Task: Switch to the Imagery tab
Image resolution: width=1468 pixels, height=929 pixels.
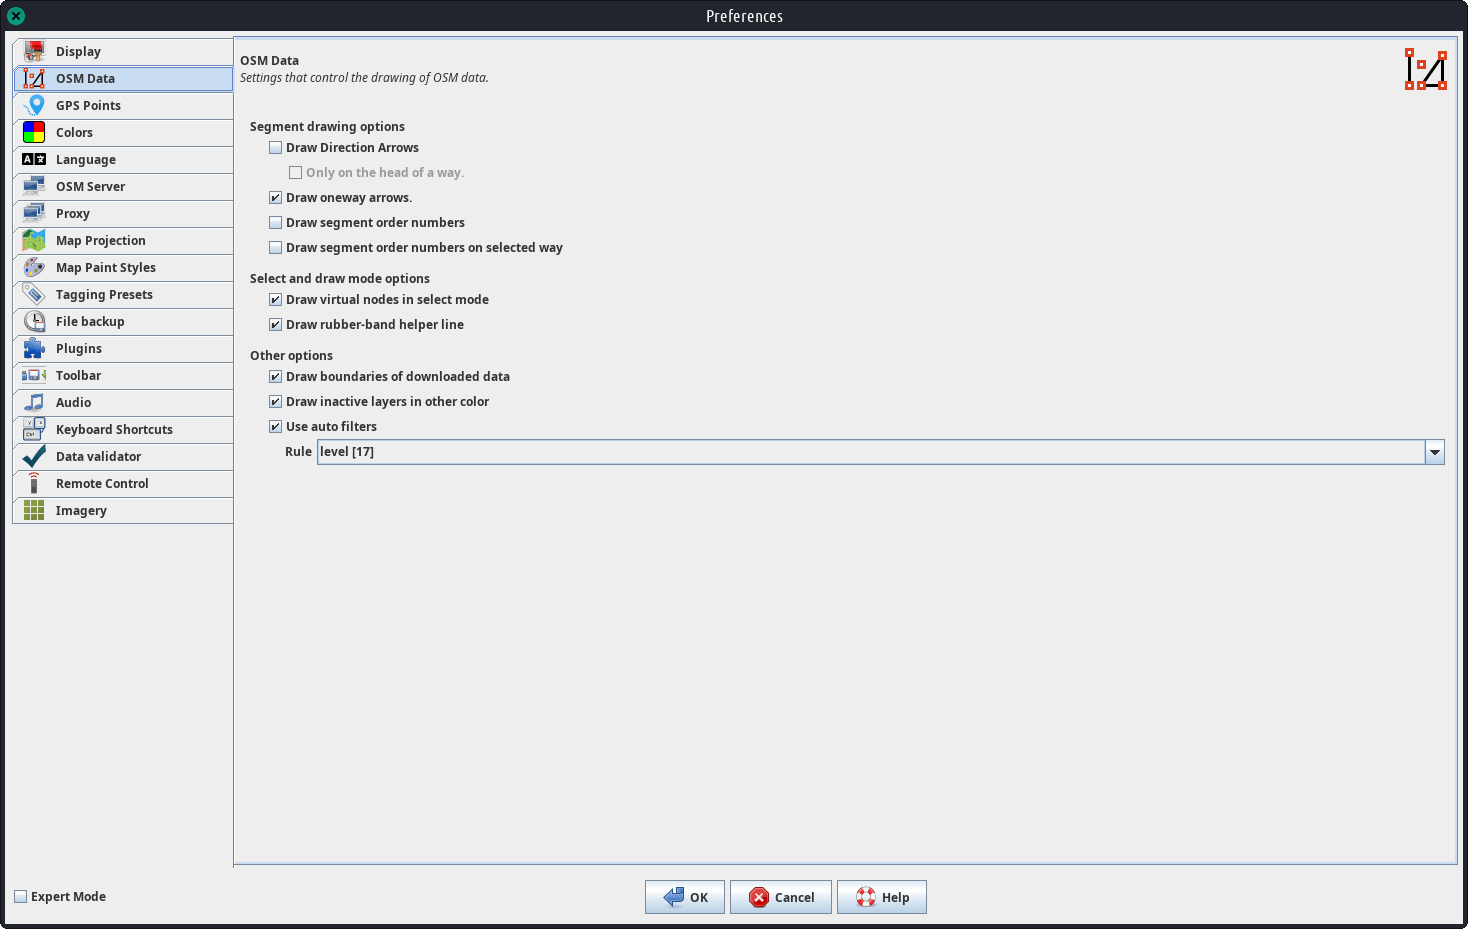Action: 123,510
